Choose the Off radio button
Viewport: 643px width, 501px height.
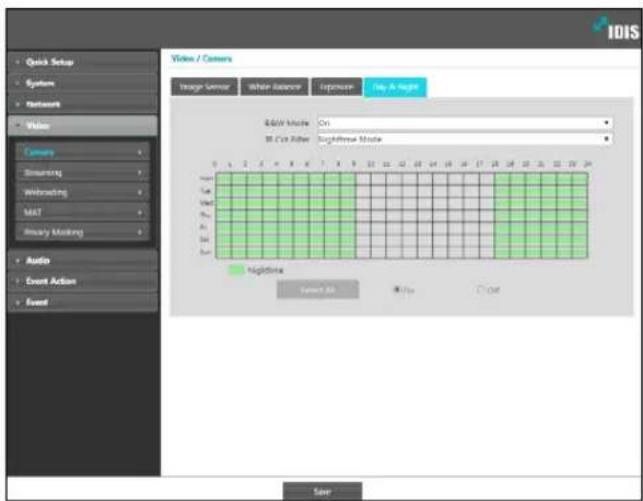click(481, 290)
